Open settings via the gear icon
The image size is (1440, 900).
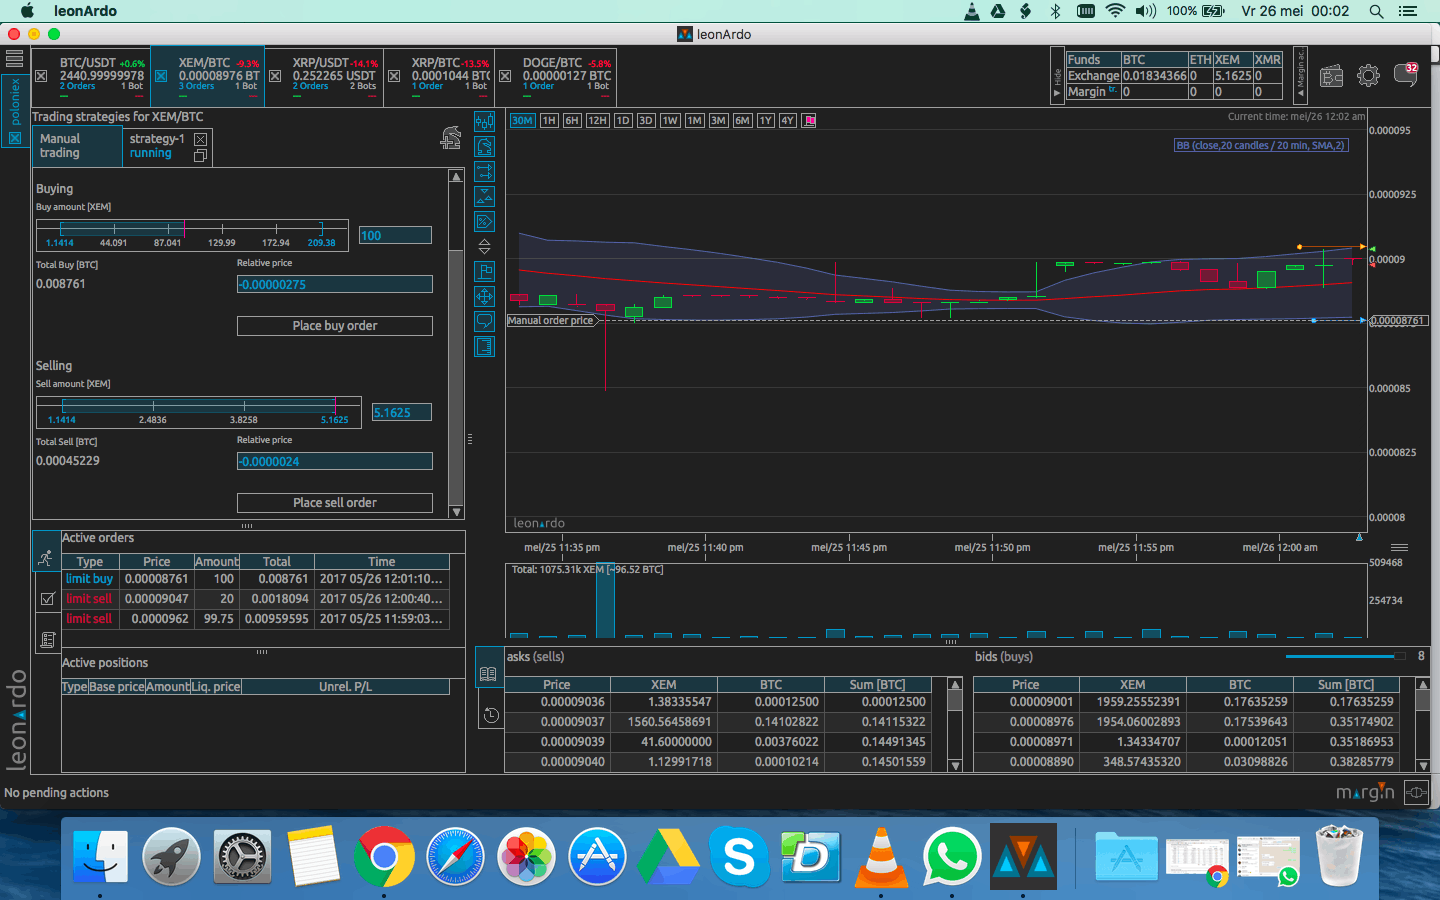point(1368,76)
